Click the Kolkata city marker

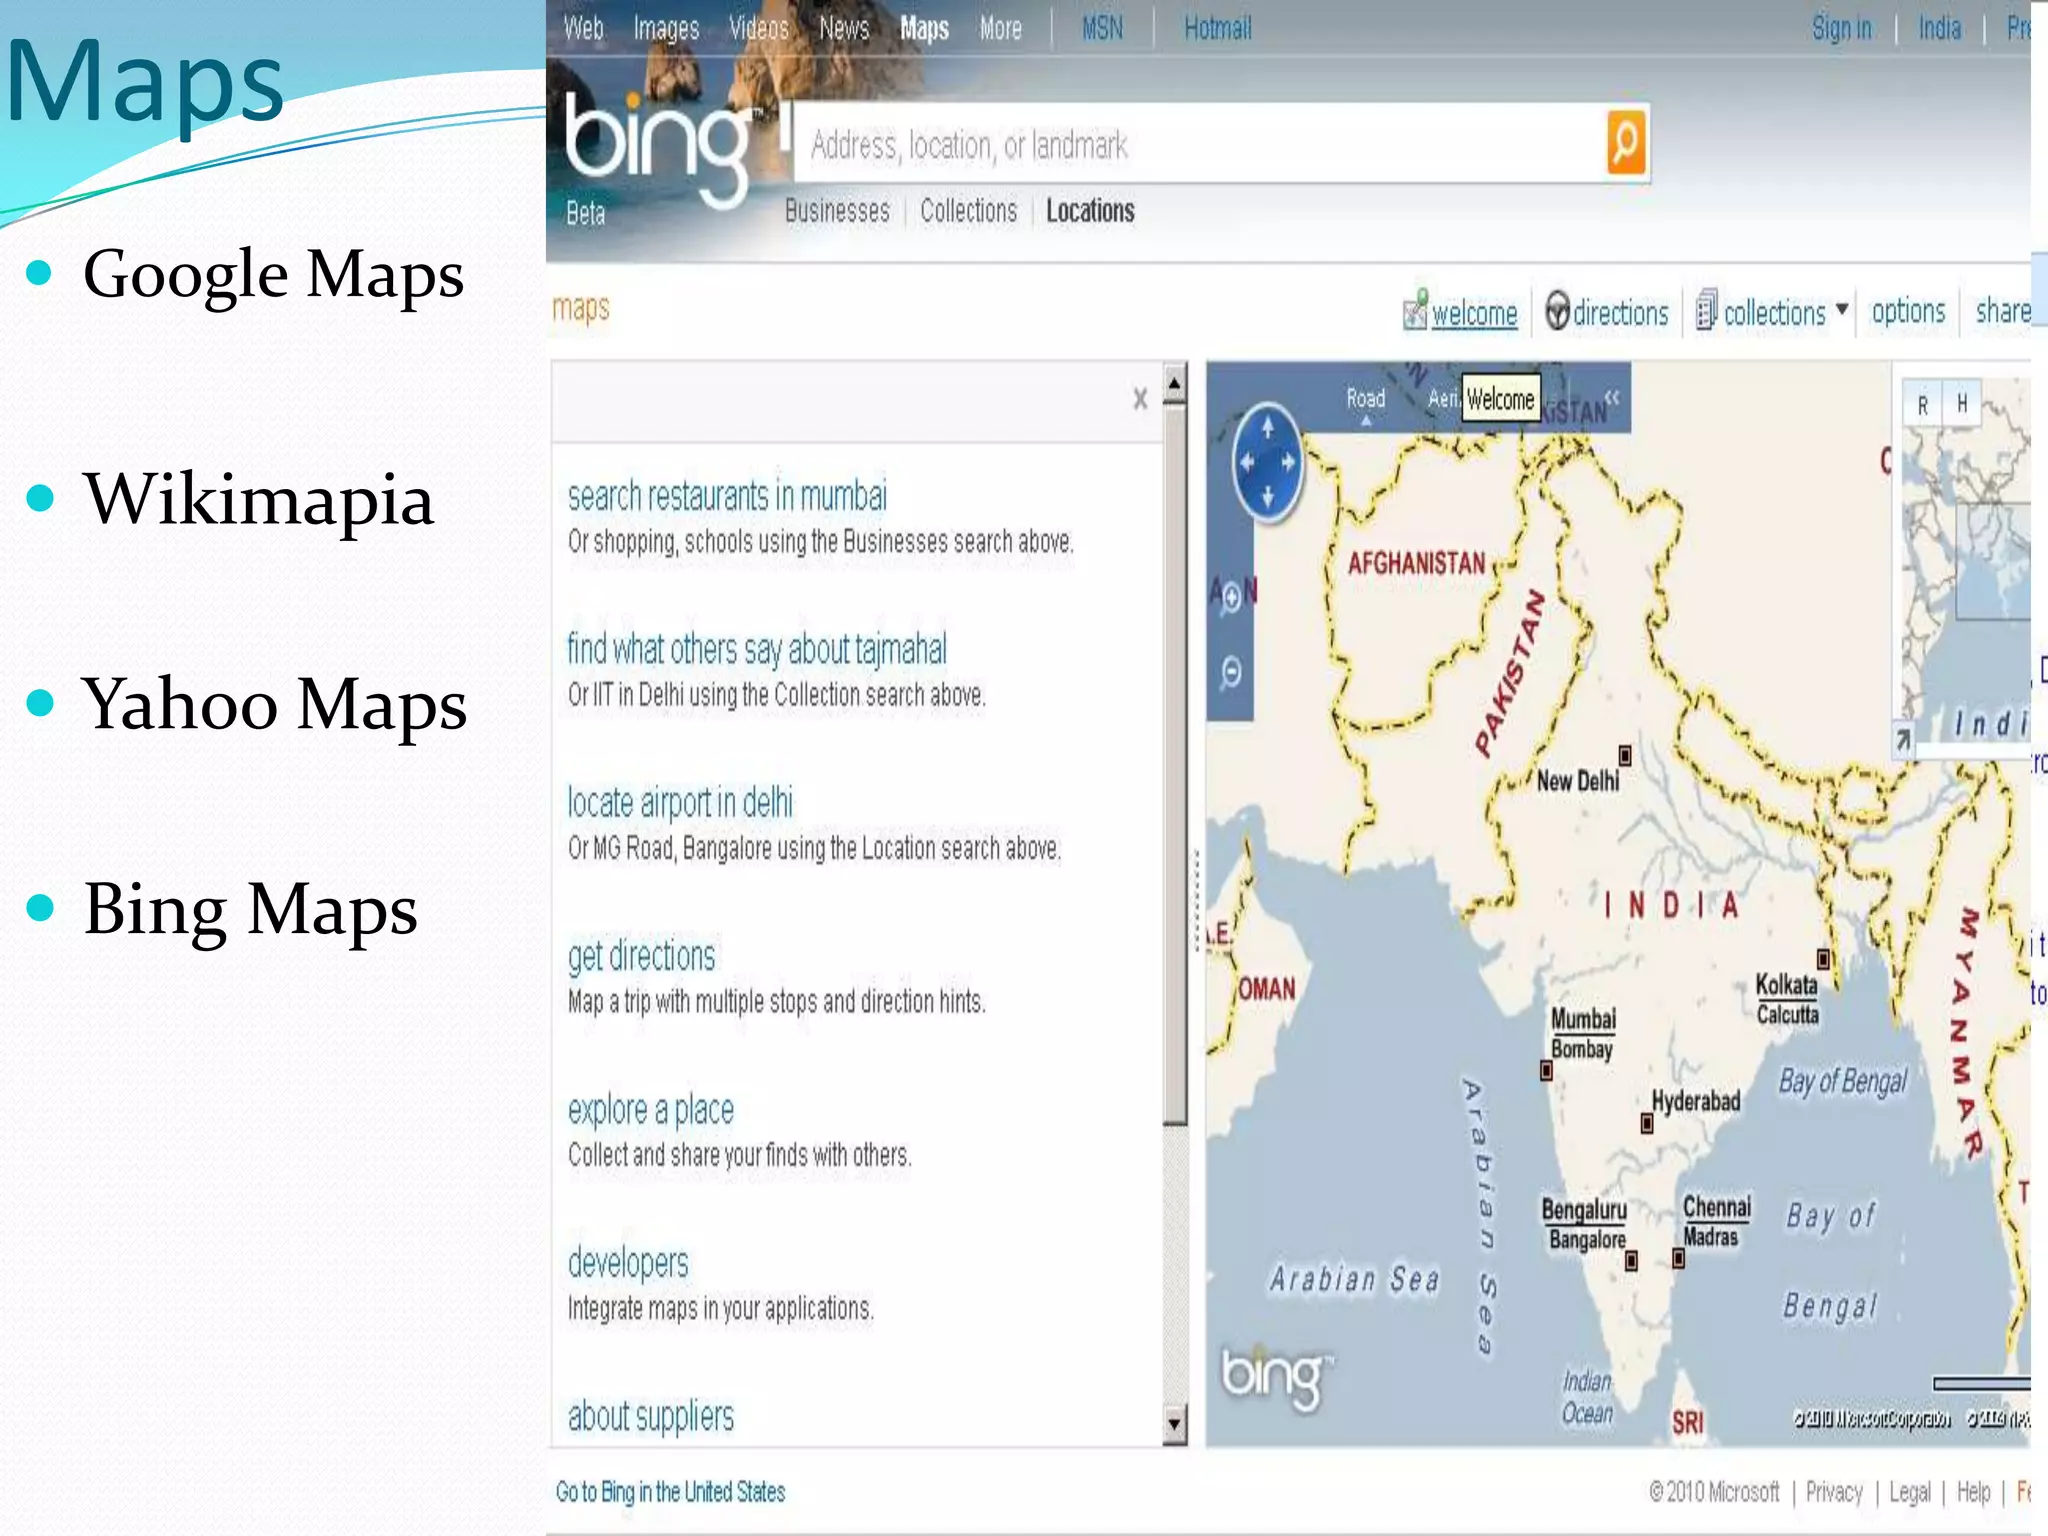coord(1823,960)
